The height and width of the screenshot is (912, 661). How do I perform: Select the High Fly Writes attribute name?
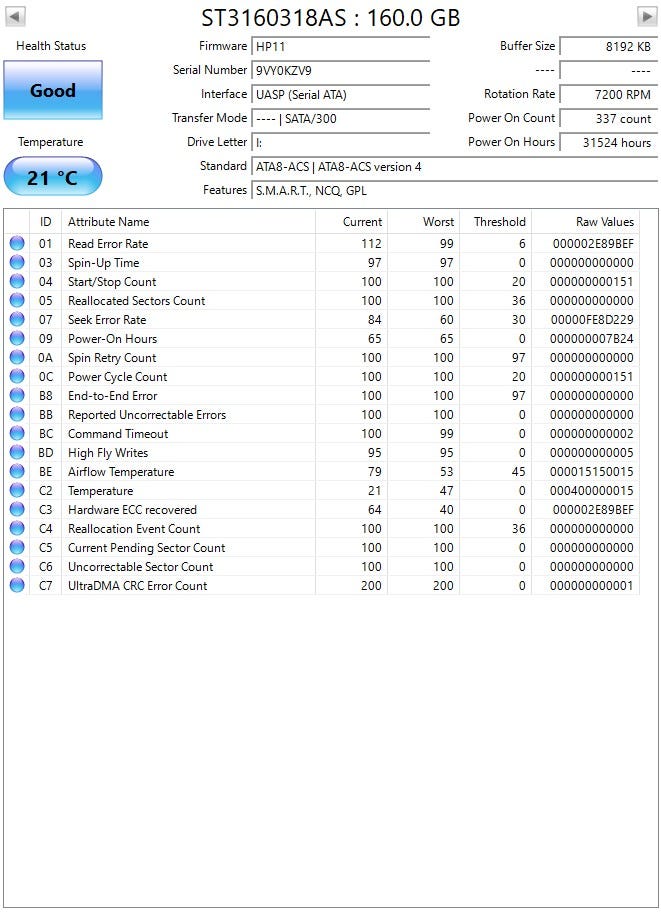[108, 453]
